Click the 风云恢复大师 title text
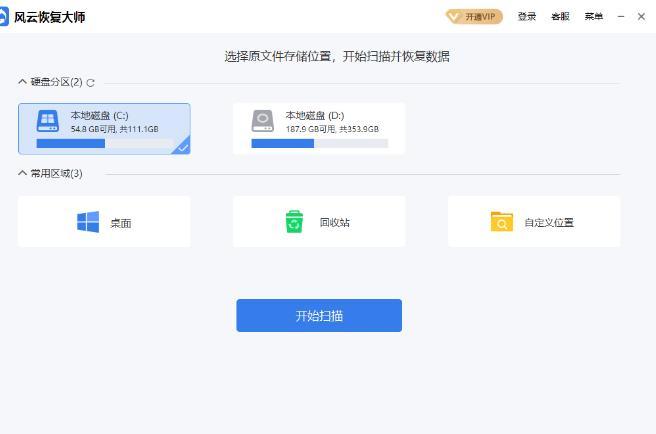The width and height of the screenshot is (656, 434). click(x=50, y=17)
